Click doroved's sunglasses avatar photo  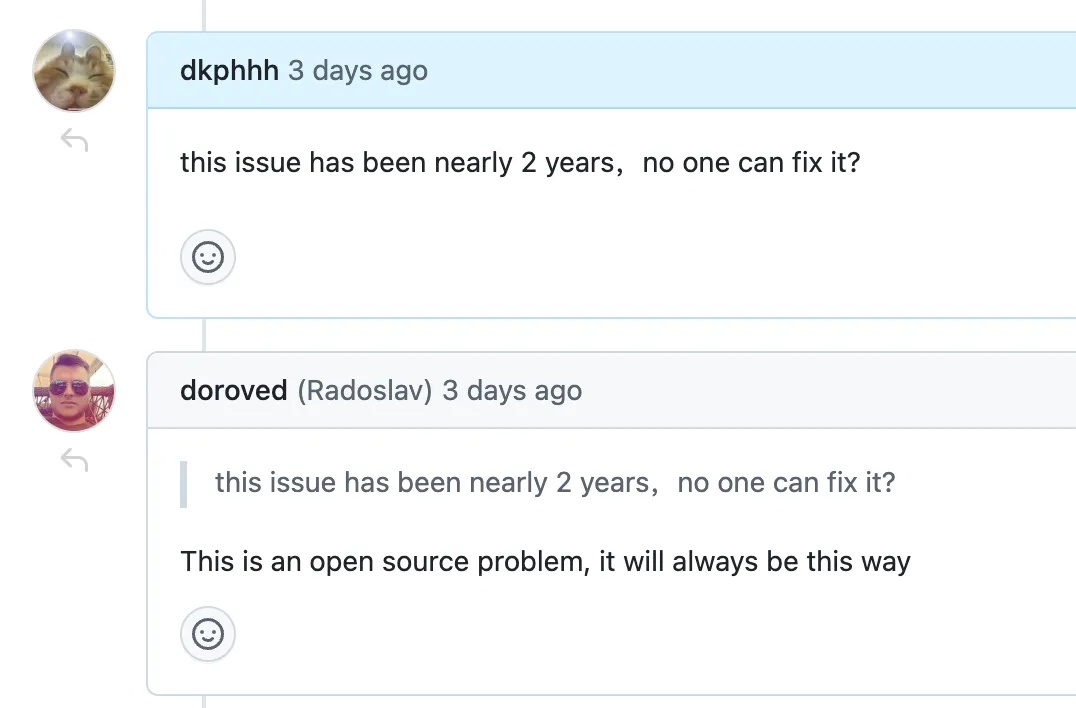(74, 390)
